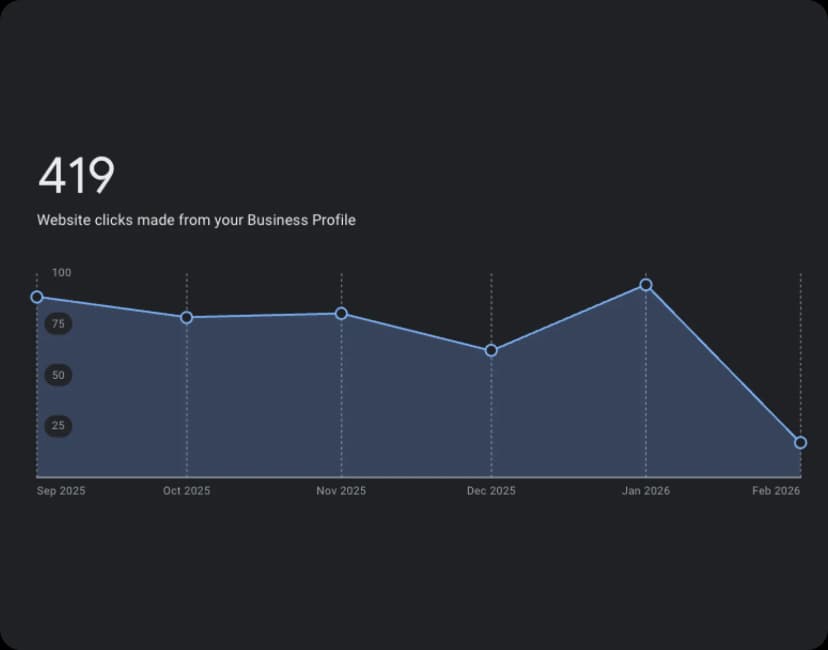Click the Jan 2026 peak data point
Viewport: 828px width, 650px height.
646,285
